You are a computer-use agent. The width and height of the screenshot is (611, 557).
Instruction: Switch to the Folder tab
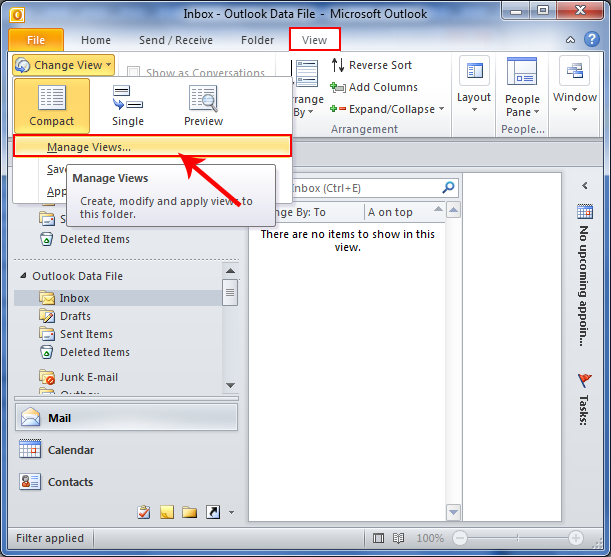(x=258, y=40)
